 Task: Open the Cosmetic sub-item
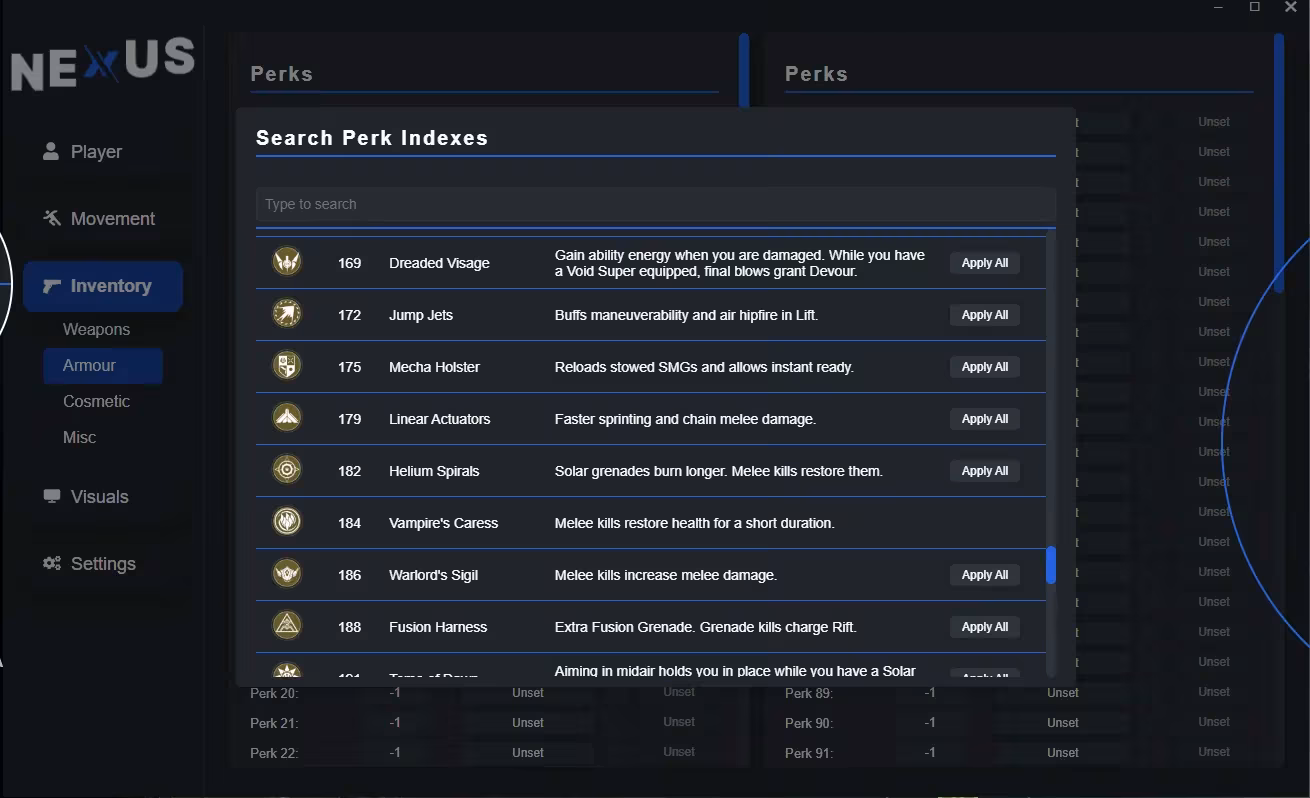tap(96, 401)
